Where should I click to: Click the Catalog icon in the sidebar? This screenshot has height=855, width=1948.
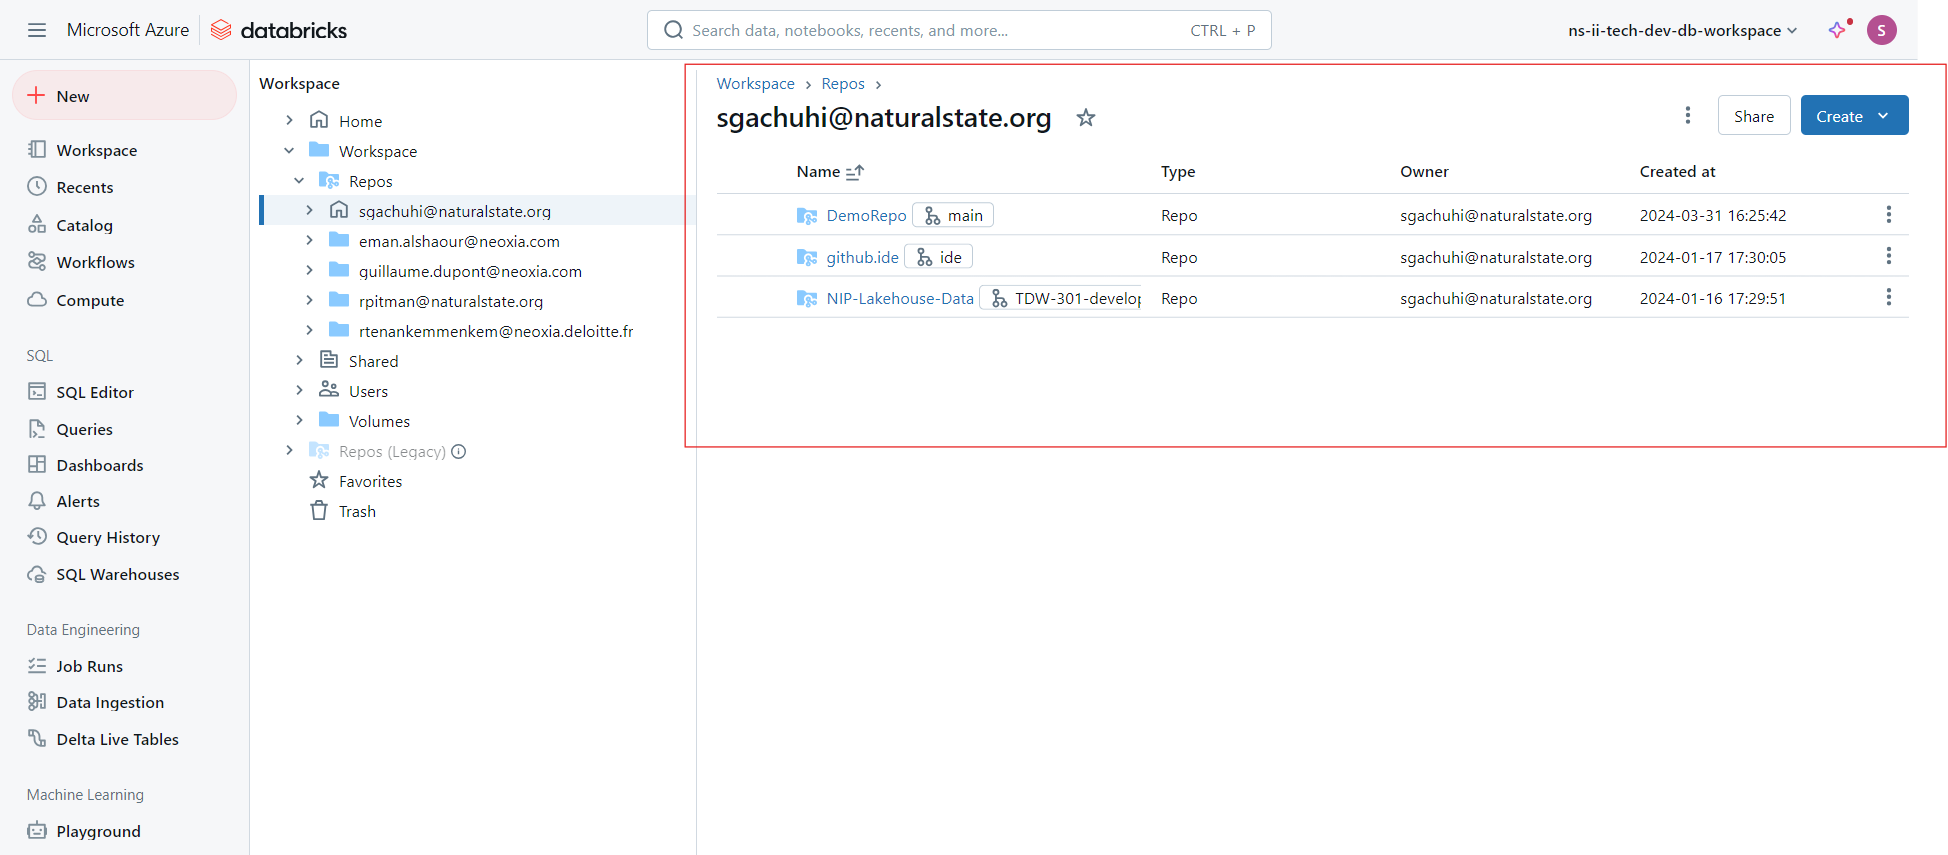click(x=37, y=224)
